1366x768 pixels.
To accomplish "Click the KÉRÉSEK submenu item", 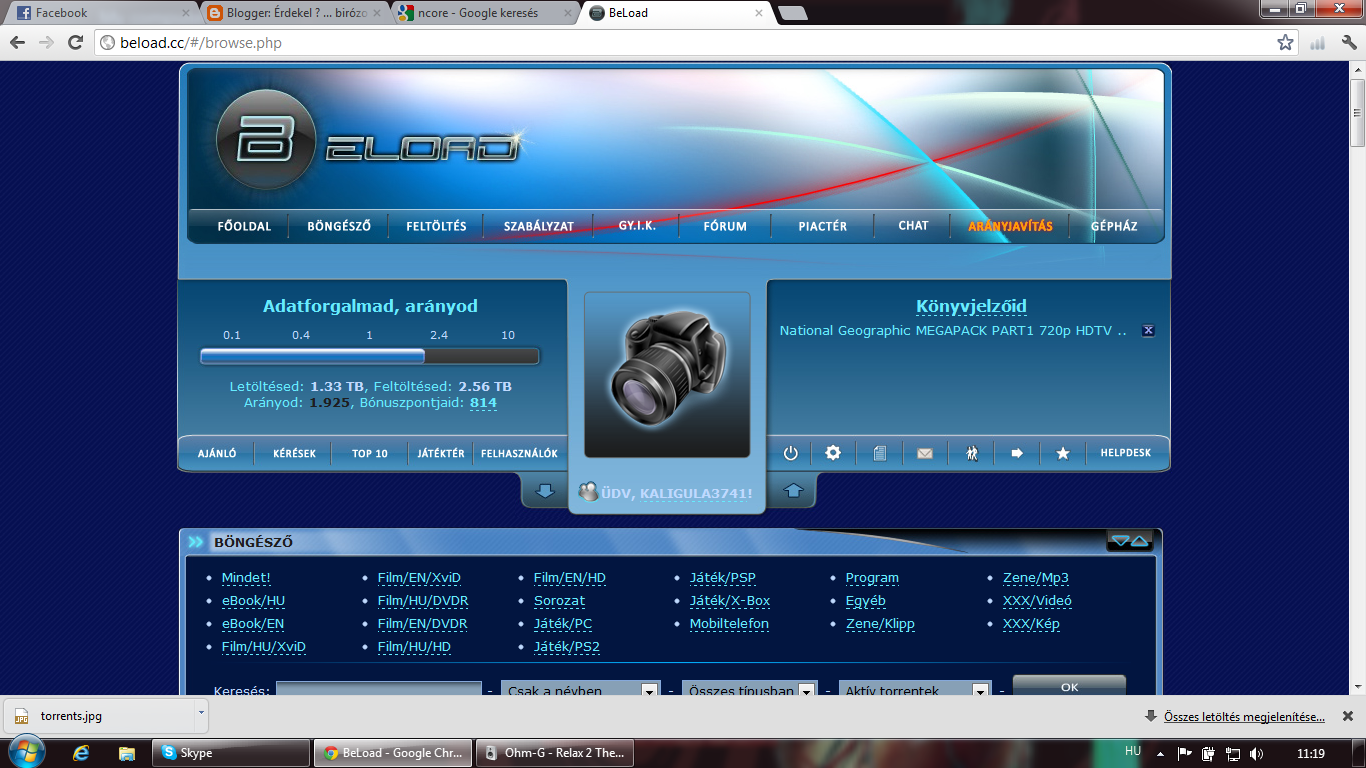I will (x=294, y=453).
